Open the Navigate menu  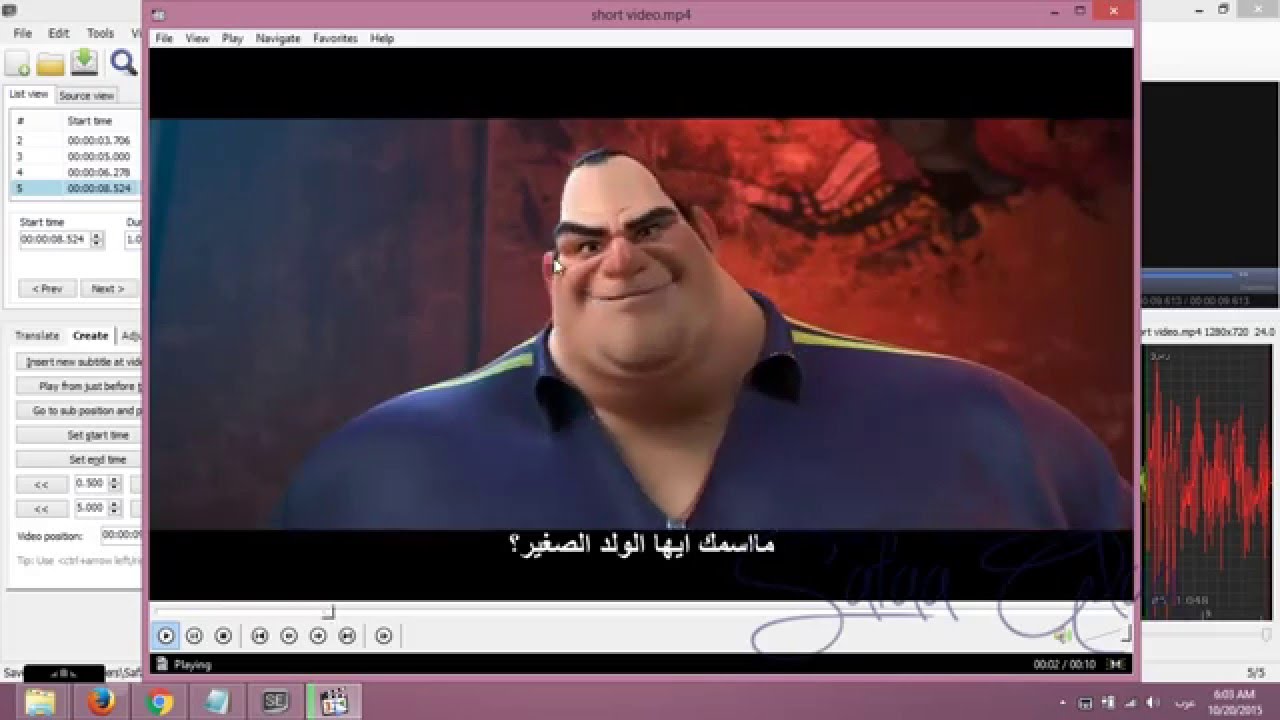point(278,38)
